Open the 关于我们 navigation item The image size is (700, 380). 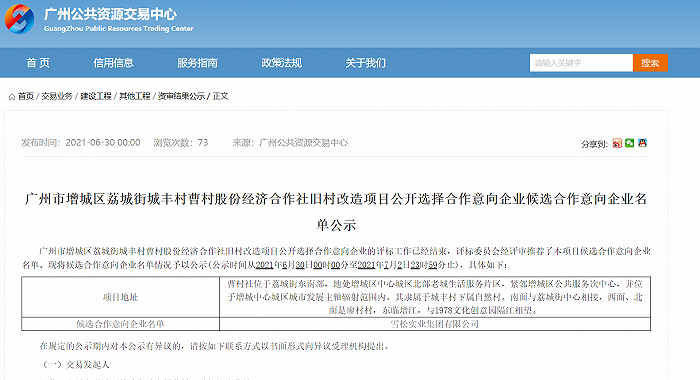point(366,63)
